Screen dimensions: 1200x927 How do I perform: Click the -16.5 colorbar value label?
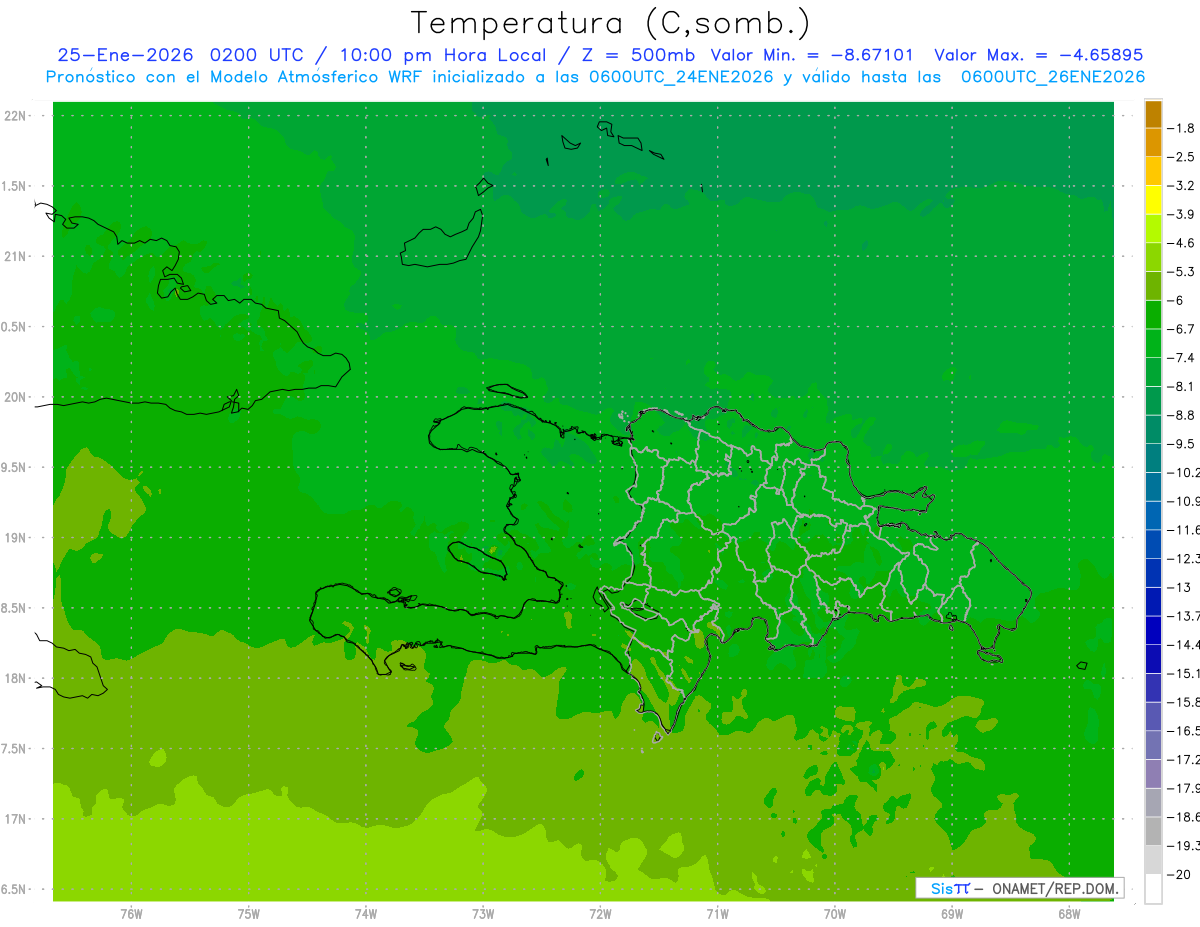[1183, 731]
